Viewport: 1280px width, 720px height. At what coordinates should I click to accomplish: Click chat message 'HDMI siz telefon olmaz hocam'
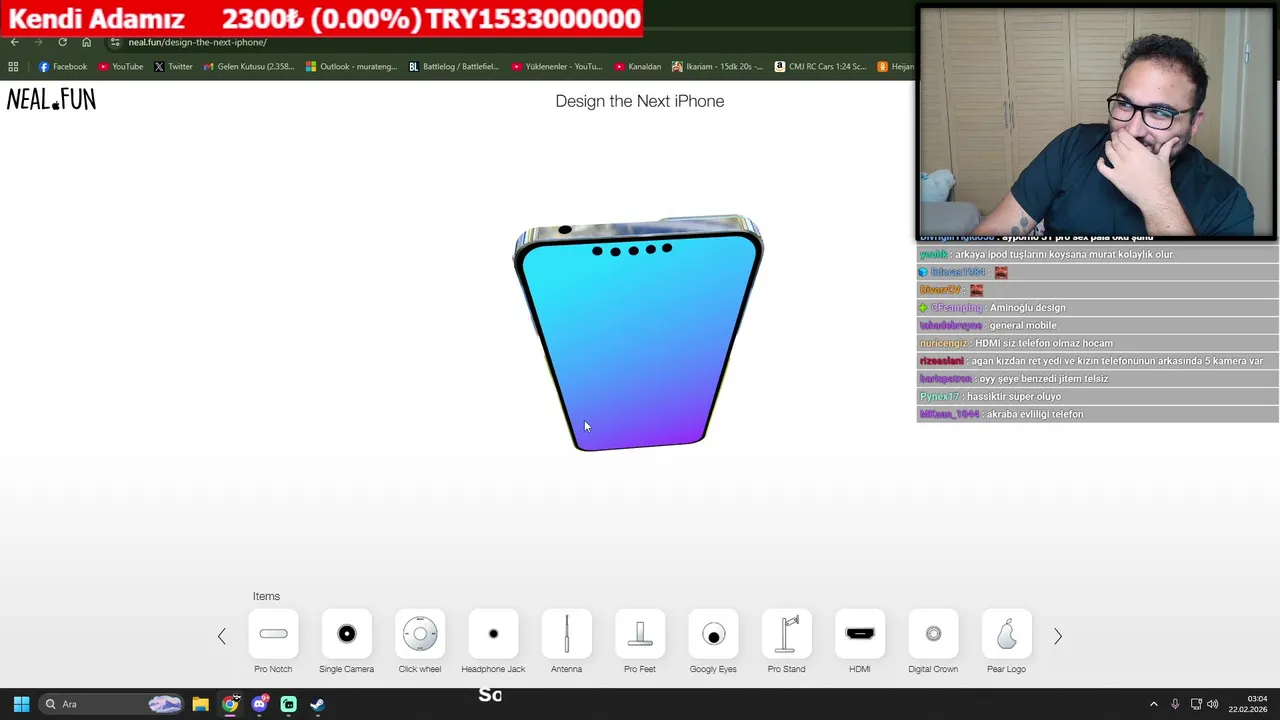pos(1044,343)
